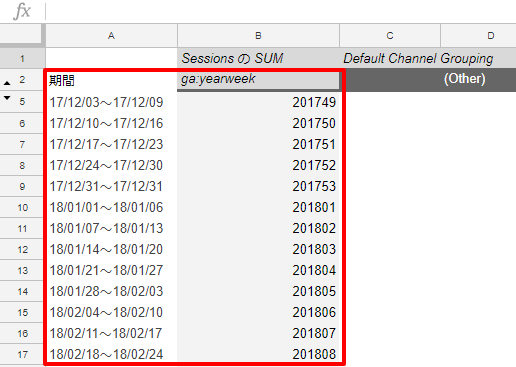Select row 13 header

(22, 270)
